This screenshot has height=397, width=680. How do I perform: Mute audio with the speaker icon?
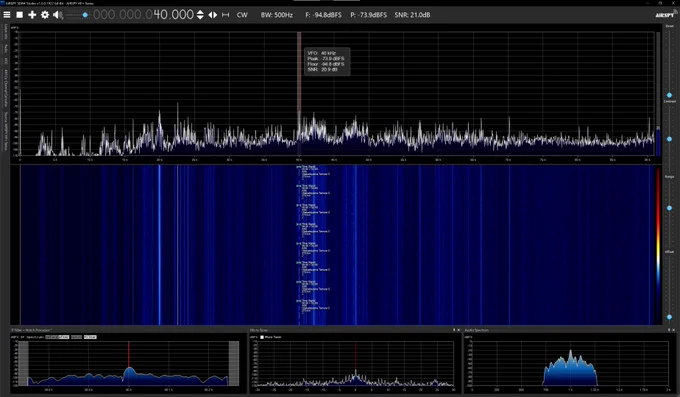58,15
